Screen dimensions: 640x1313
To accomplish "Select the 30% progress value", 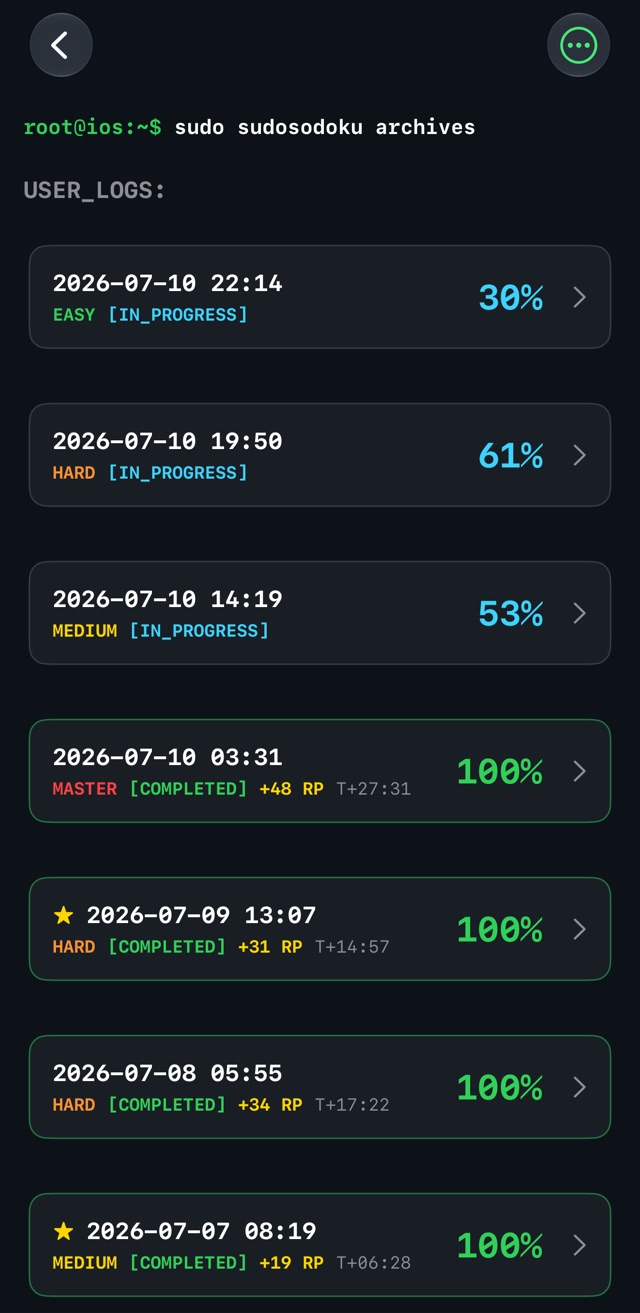I will click(510, 297).
